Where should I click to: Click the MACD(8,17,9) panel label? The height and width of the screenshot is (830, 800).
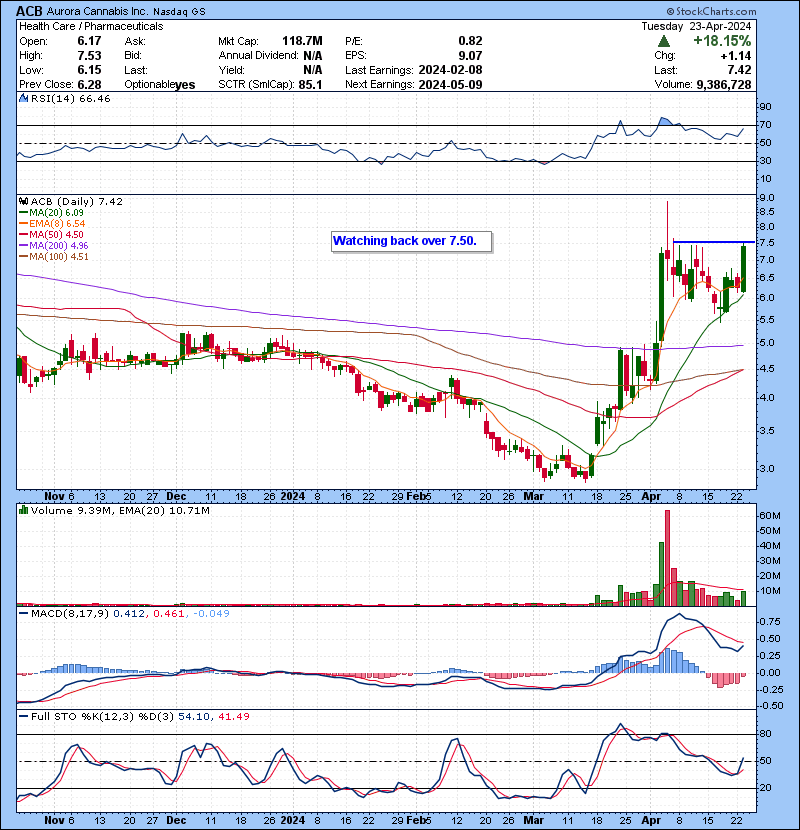[70, 614]
